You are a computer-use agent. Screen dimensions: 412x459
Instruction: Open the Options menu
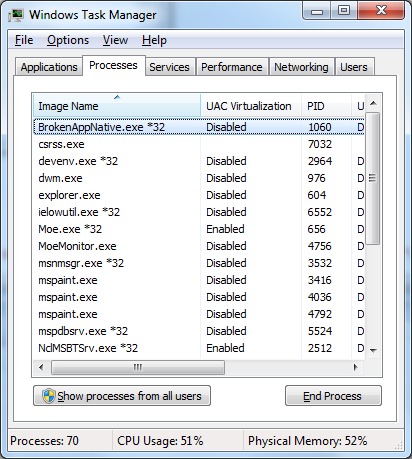(68, 40)
